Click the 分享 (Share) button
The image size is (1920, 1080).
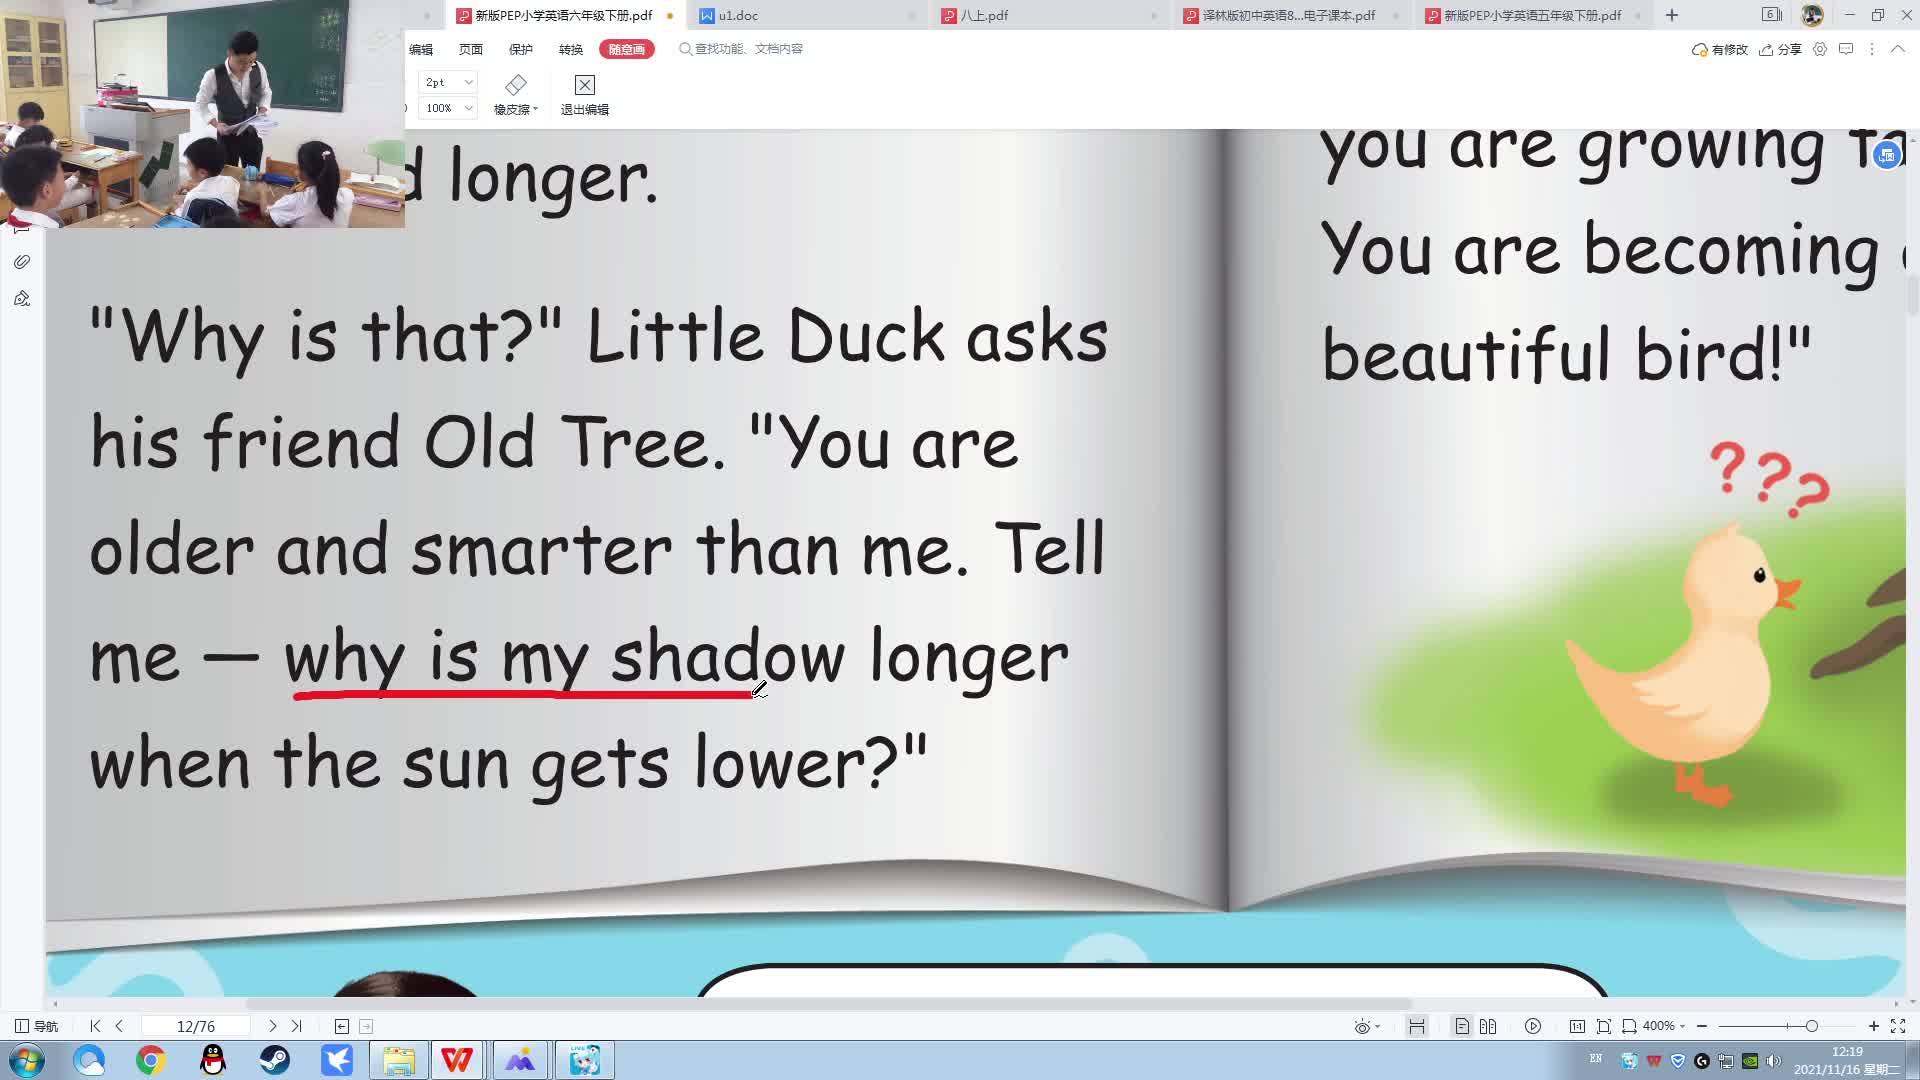[1781, 49]
